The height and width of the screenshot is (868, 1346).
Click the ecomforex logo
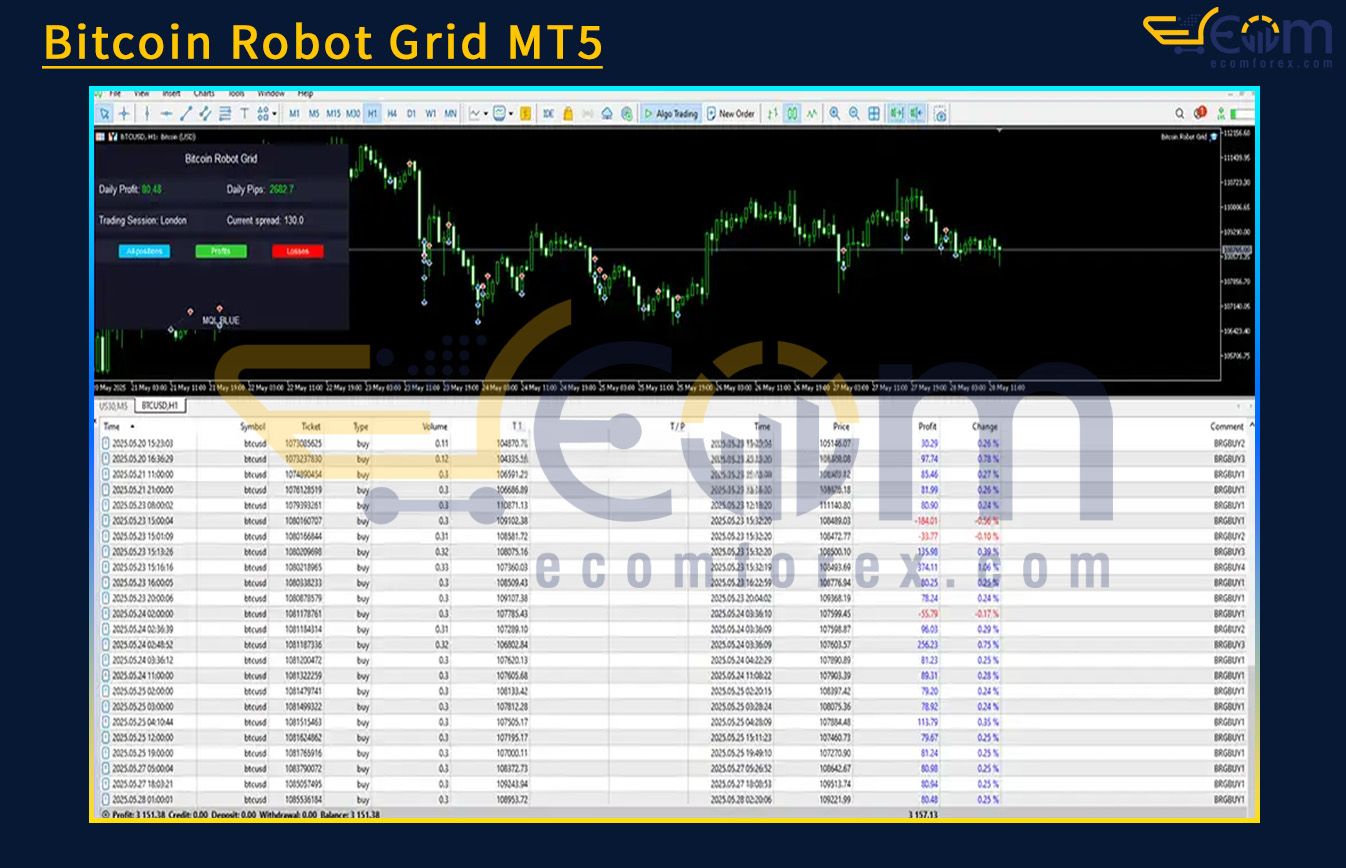pos(1238,40)
